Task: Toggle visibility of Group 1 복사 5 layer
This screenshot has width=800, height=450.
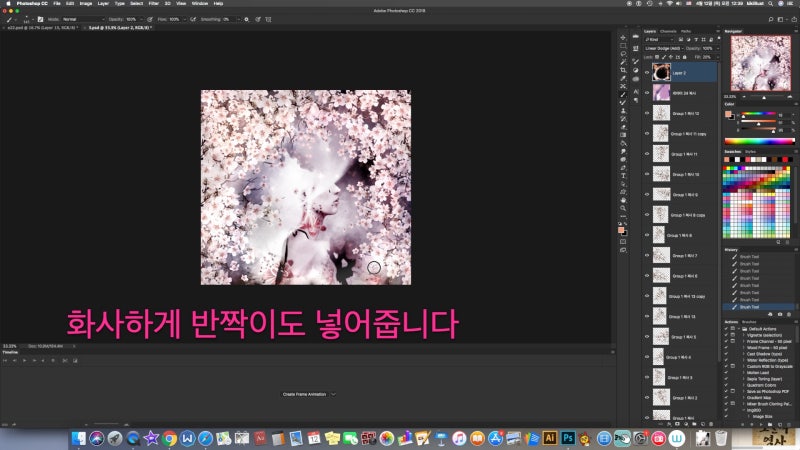Action: [x=647, y=337]
